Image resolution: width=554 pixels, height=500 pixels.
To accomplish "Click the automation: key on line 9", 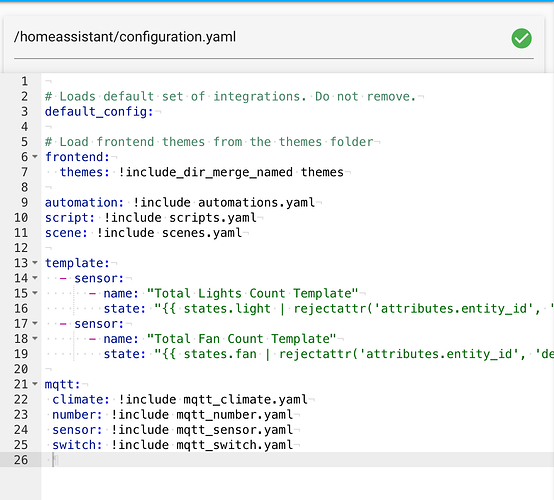I will 84,202.
